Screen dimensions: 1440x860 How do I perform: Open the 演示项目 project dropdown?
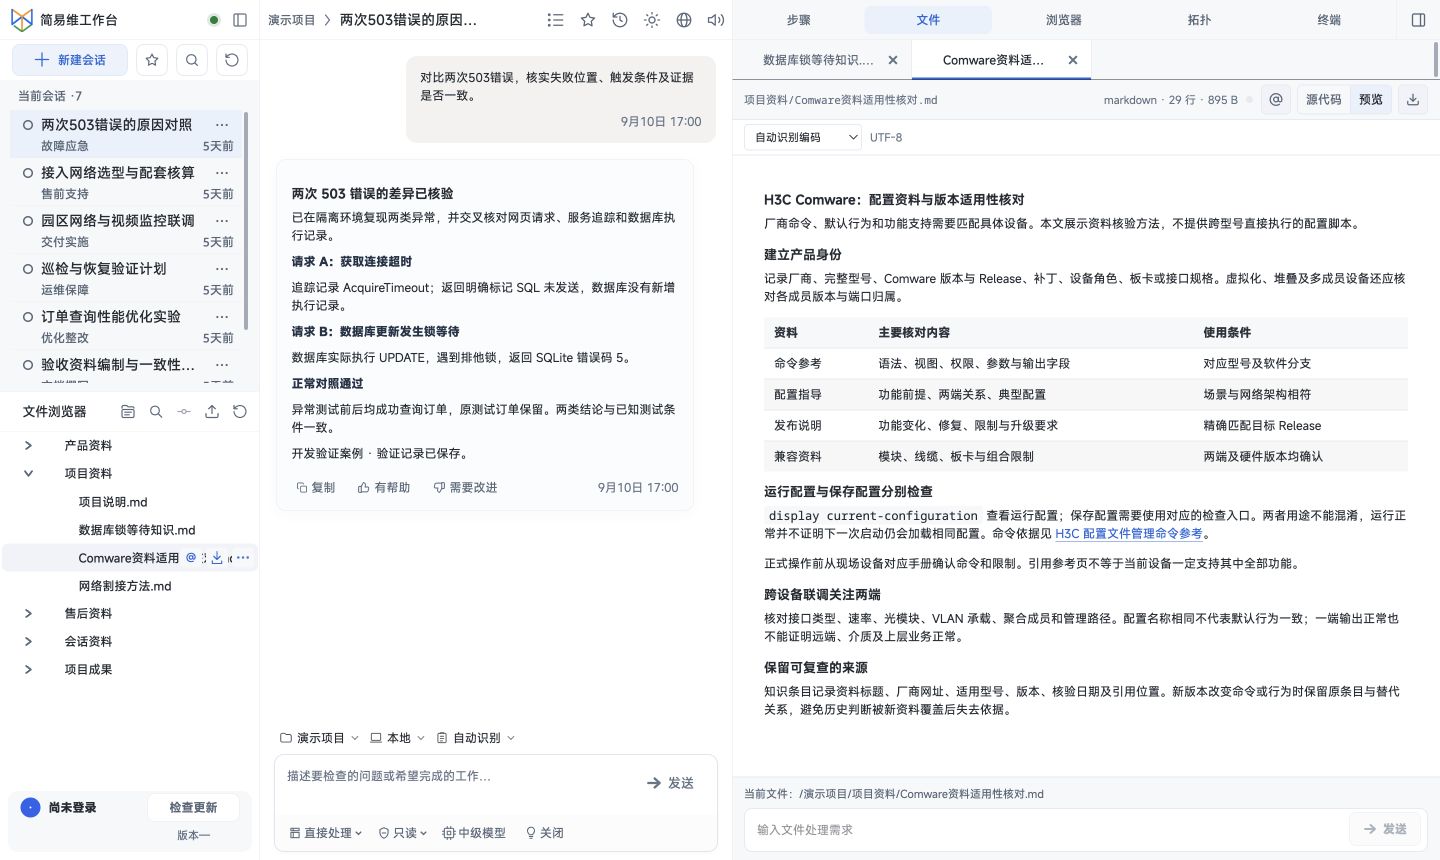pos(319,738)
